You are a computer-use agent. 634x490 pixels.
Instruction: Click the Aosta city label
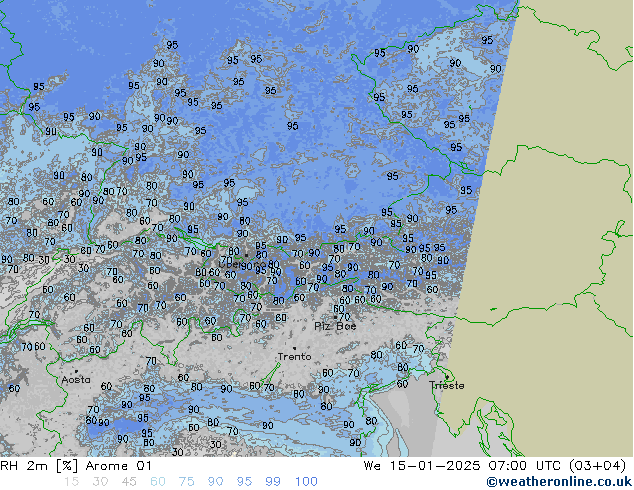click(x=76, y=380)
